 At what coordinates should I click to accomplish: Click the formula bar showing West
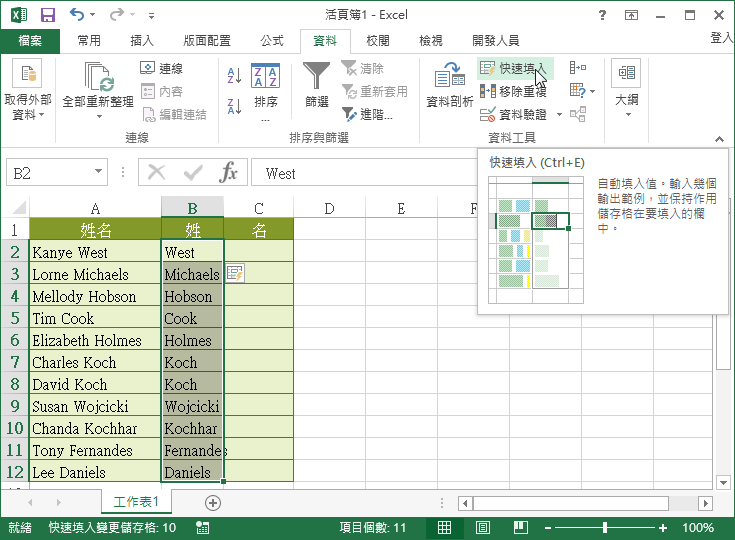coord(364,173)
